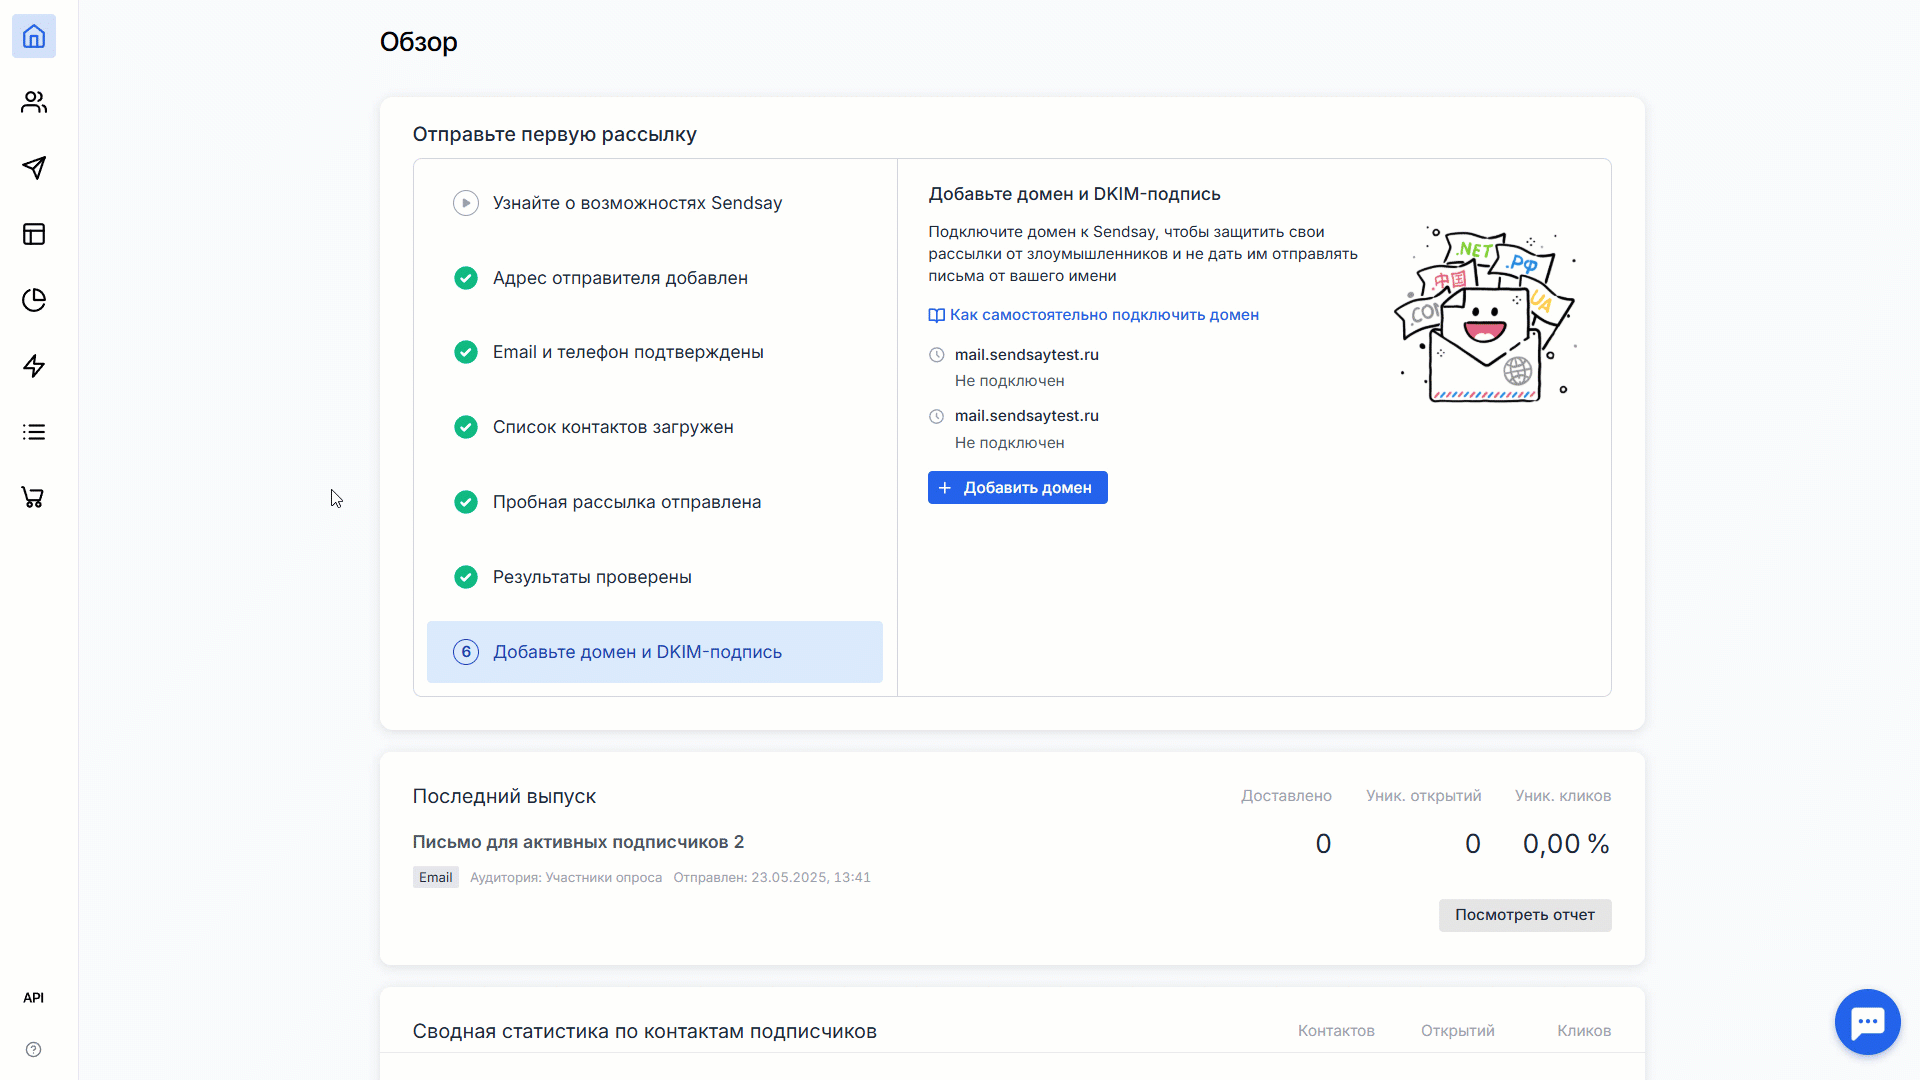
Task: Open the analytics pie-chart sidebar icon
Action: (34, 300)
